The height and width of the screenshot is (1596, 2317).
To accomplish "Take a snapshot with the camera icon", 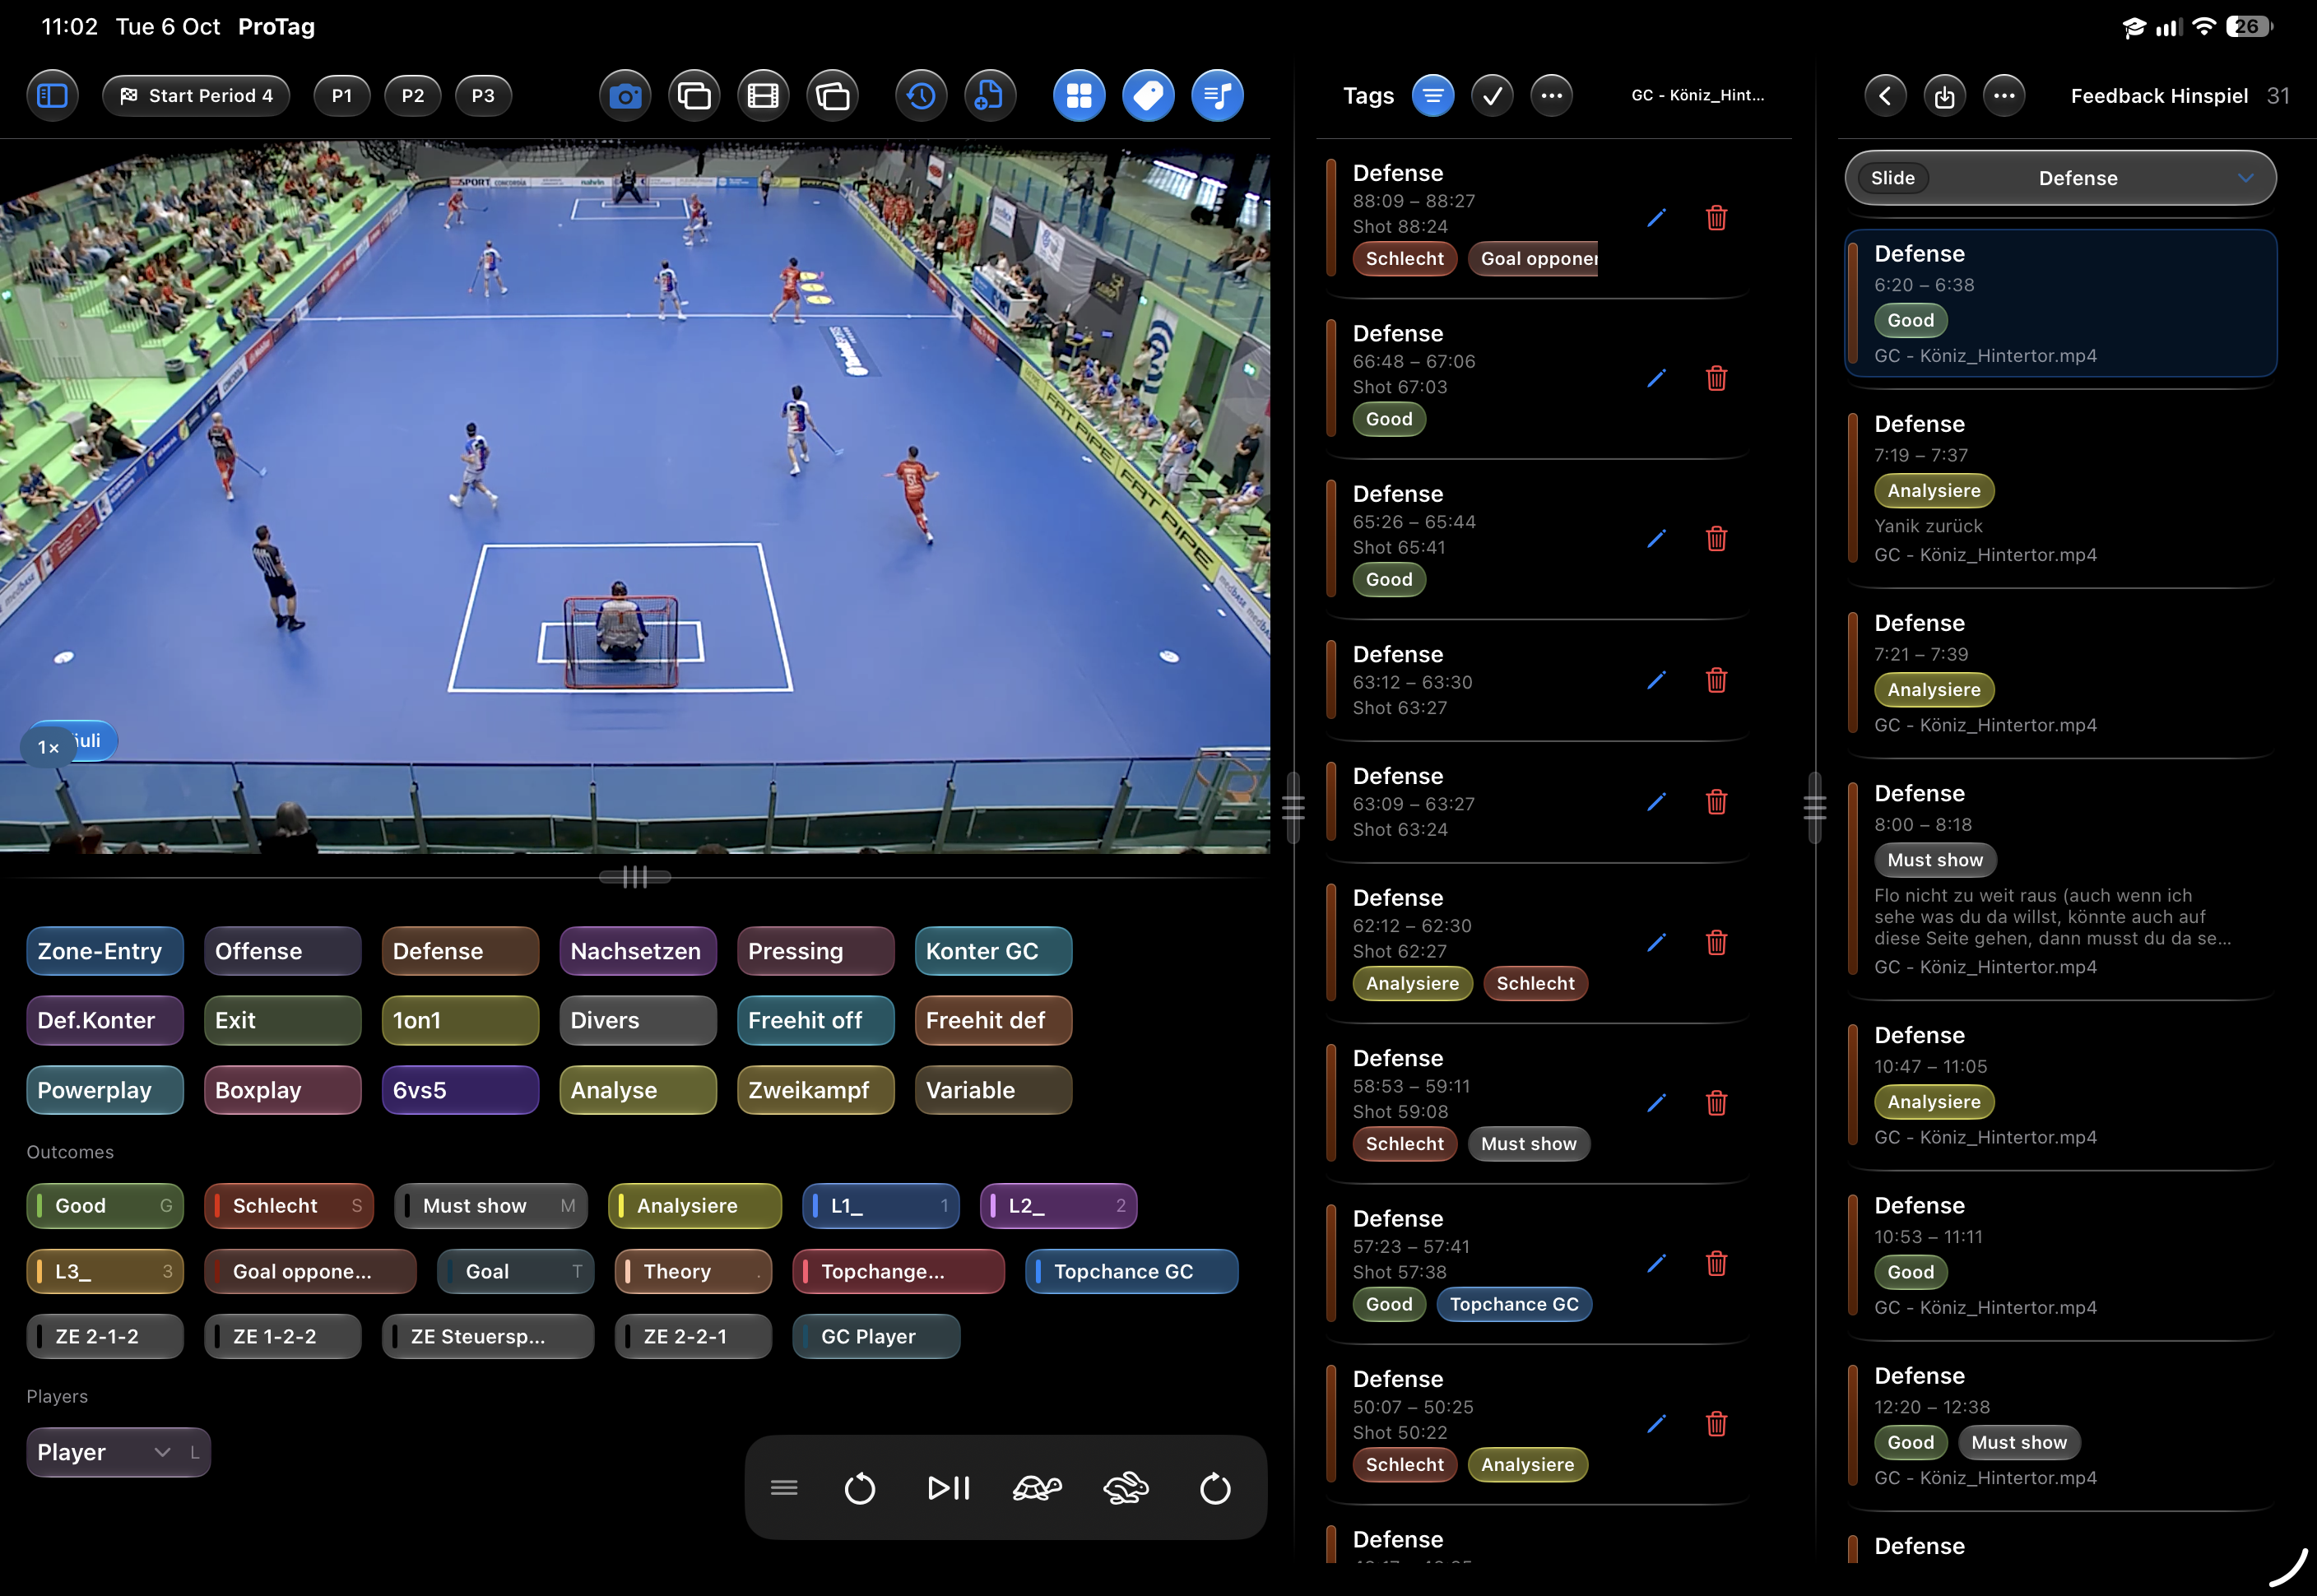I will (x=625, y=96).
